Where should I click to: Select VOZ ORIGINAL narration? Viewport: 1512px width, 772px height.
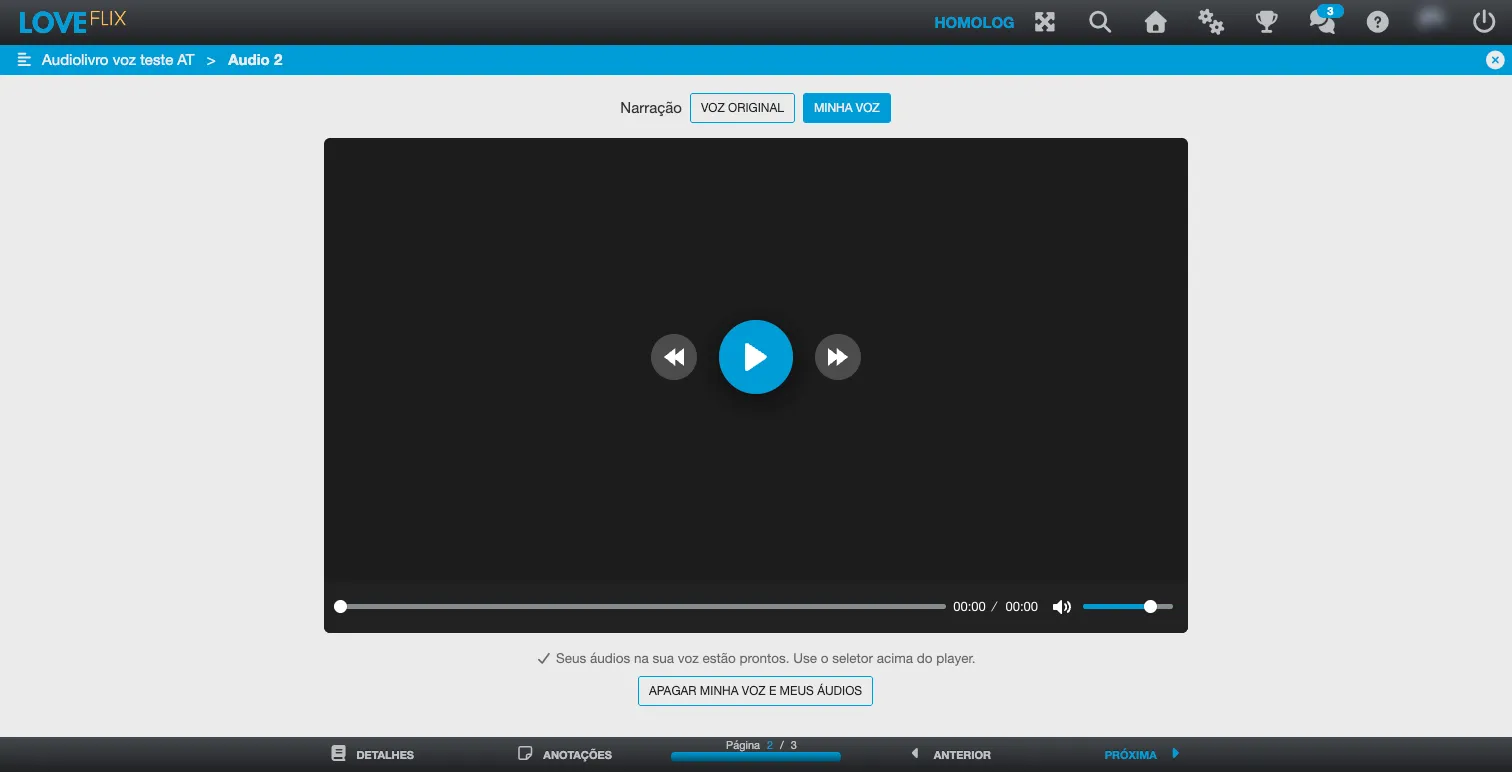point(742,108)
